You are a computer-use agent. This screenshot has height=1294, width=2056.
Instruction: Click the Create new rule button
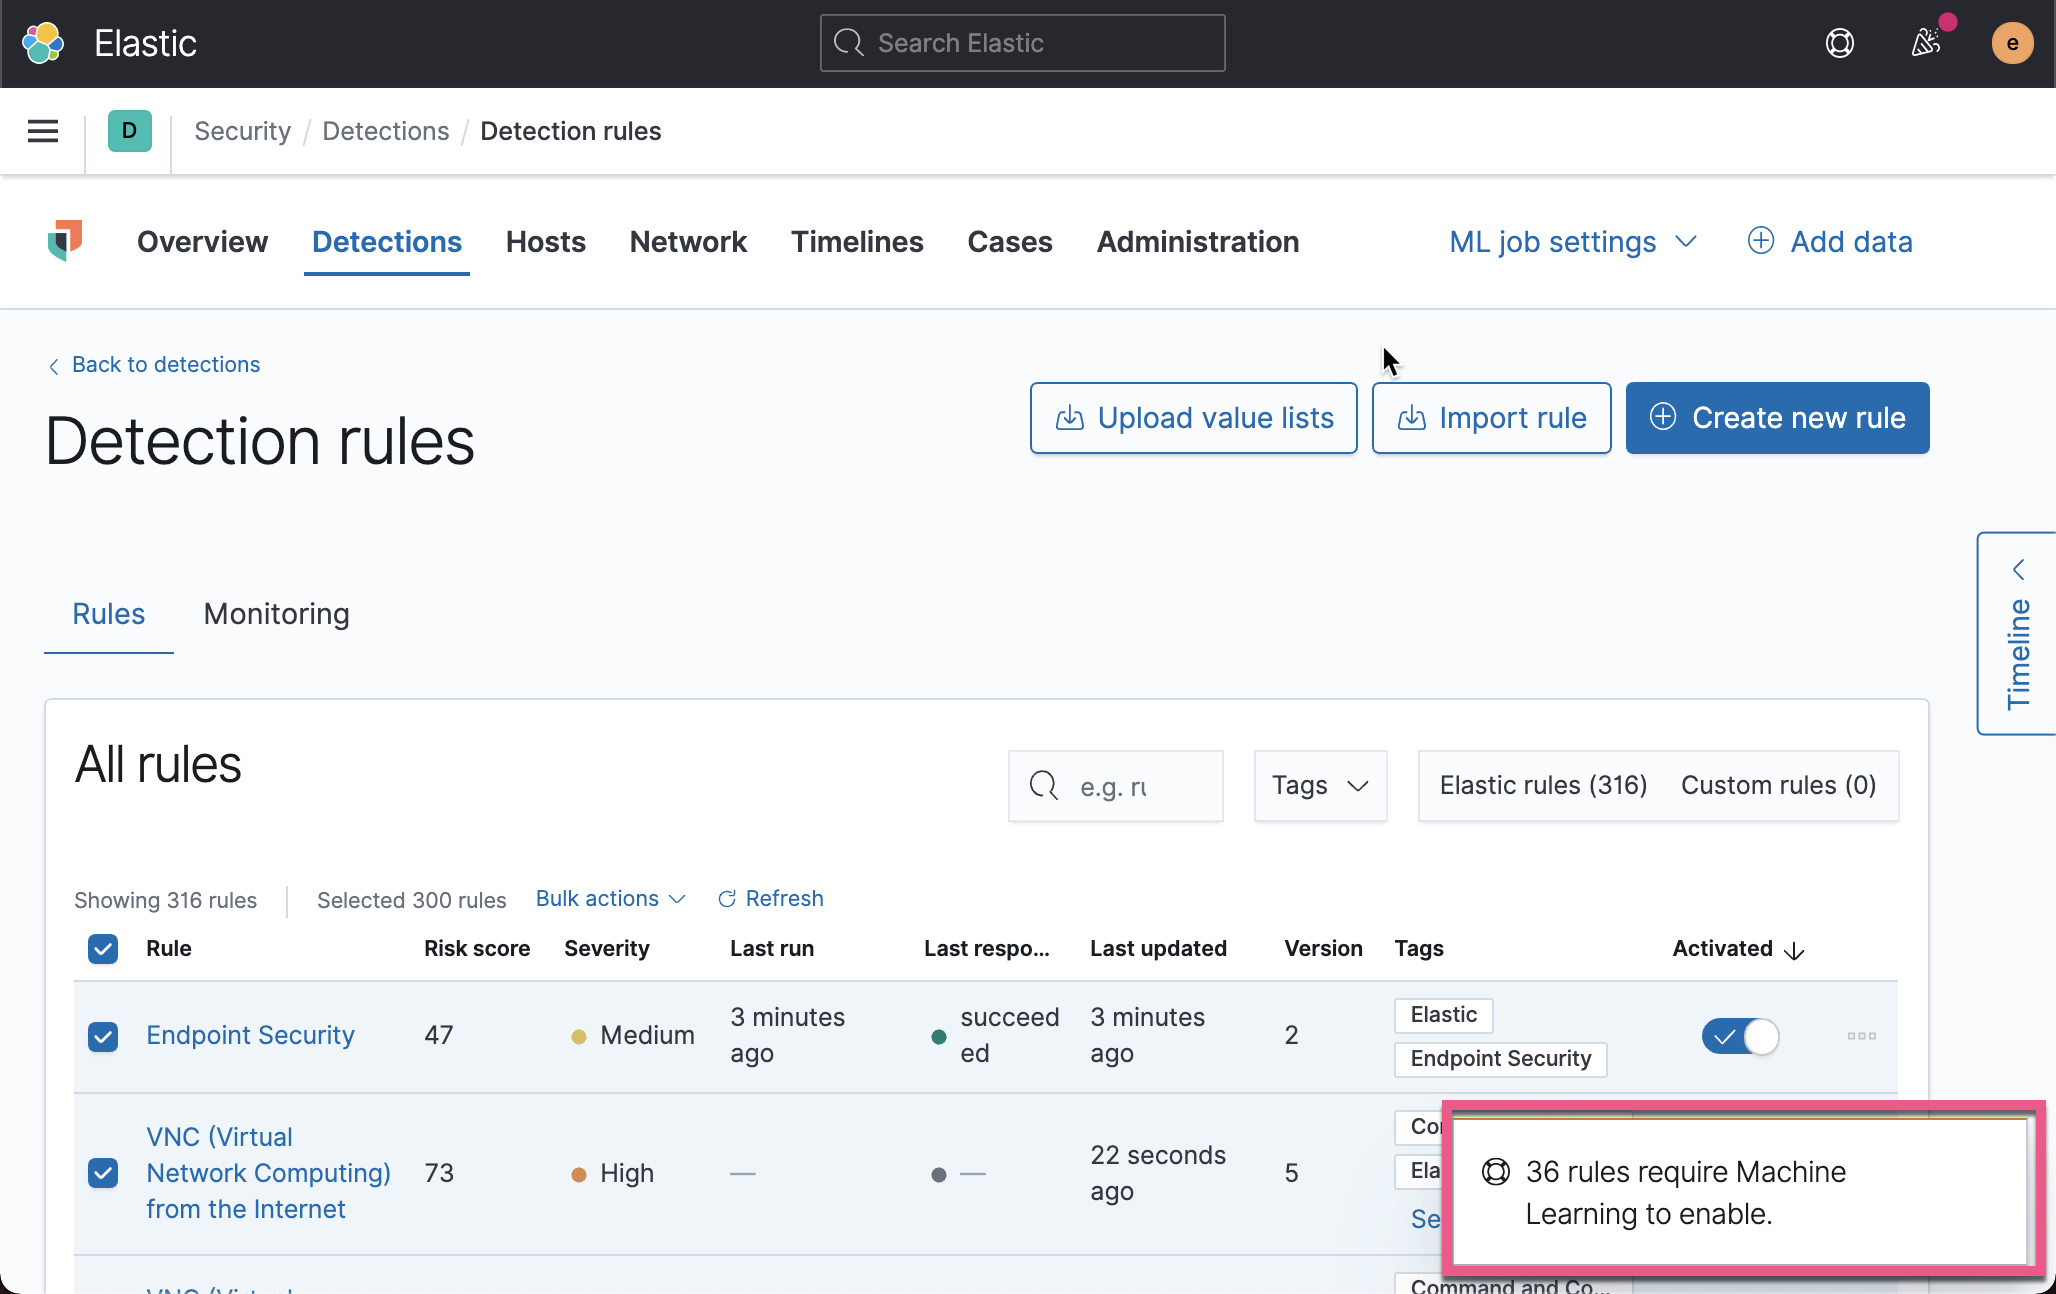click(x=1777, y=418)
